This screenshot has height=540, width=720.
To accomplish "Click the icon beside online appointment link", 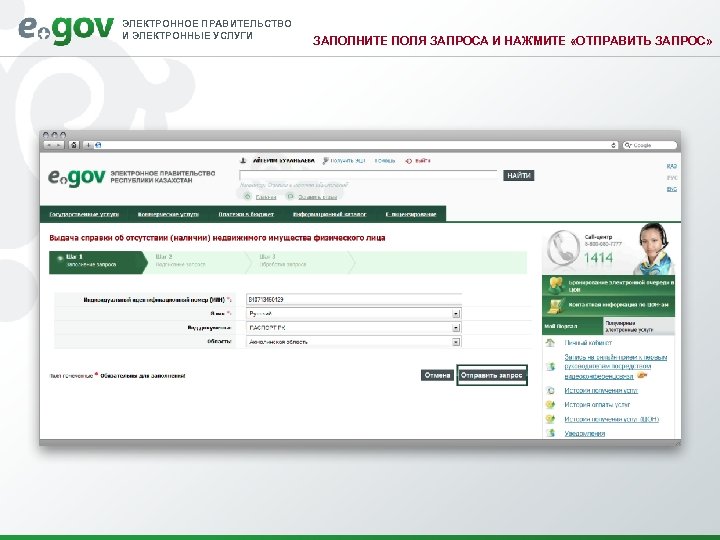I will 550,366.
